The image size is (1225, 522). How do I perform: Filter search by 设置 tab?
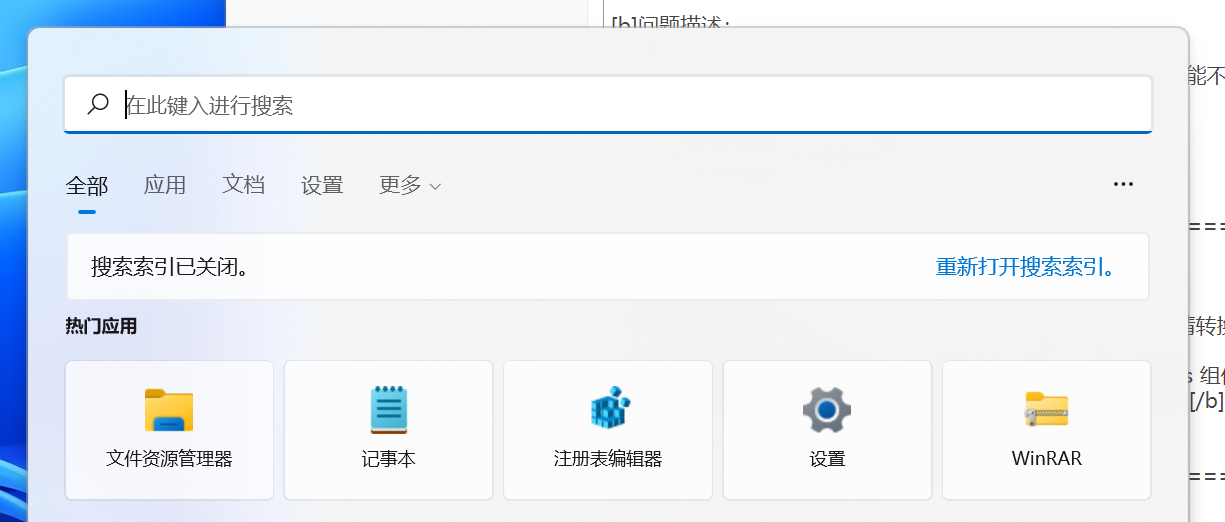(x=322, y=185)
